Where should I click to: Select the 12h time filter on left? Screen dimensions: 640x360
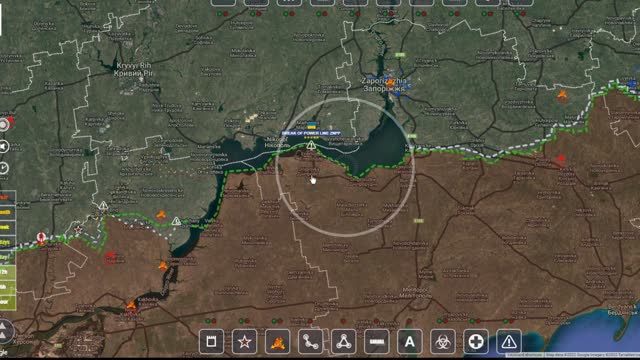[7, 272]
